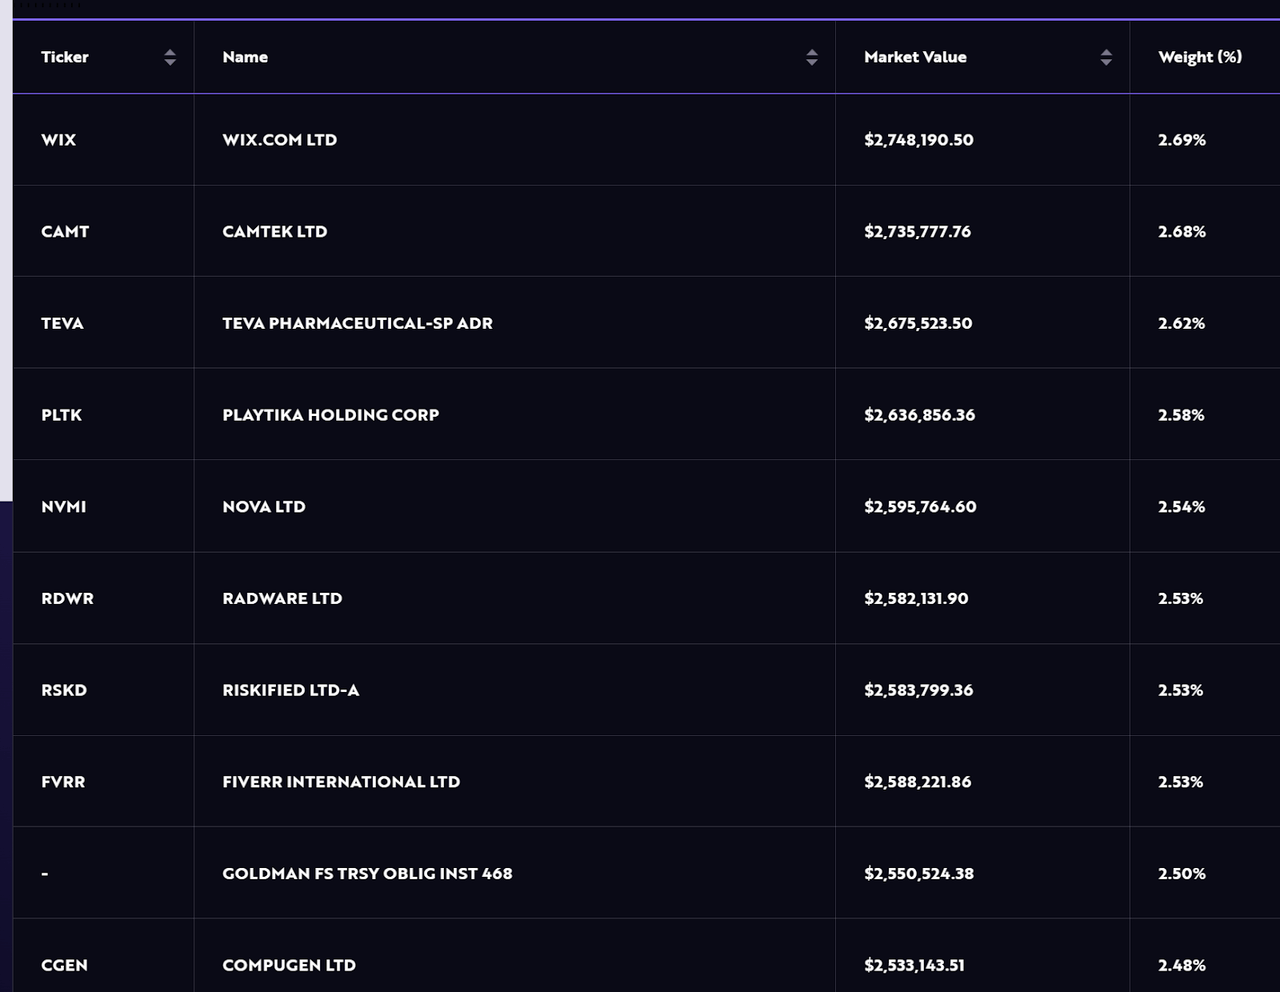Sort table by Market Value arrows
Screen dimensions: 1280x992
[x=1106, y=57]
